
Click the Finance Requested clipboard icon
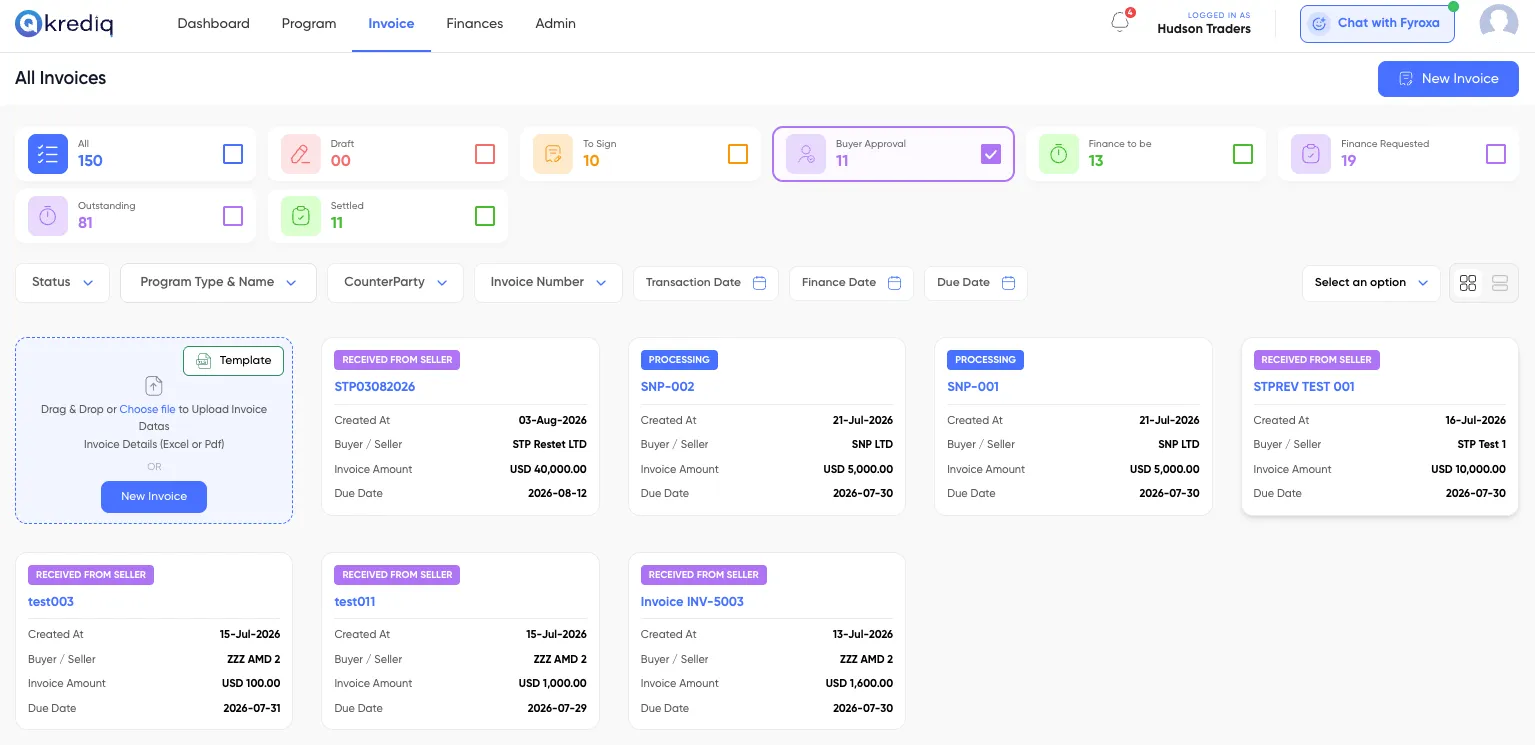click(1311, 154)
